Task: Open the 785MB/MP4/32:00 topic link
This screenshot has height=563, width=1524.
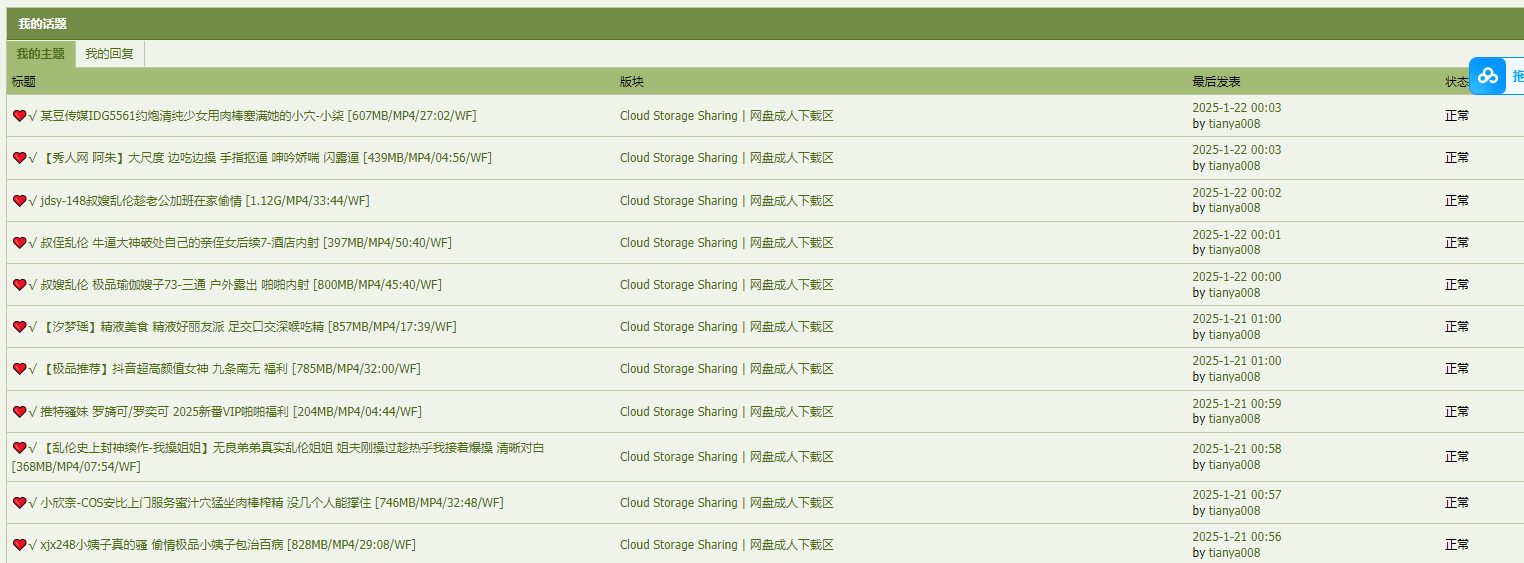Action: pos(230,369)
